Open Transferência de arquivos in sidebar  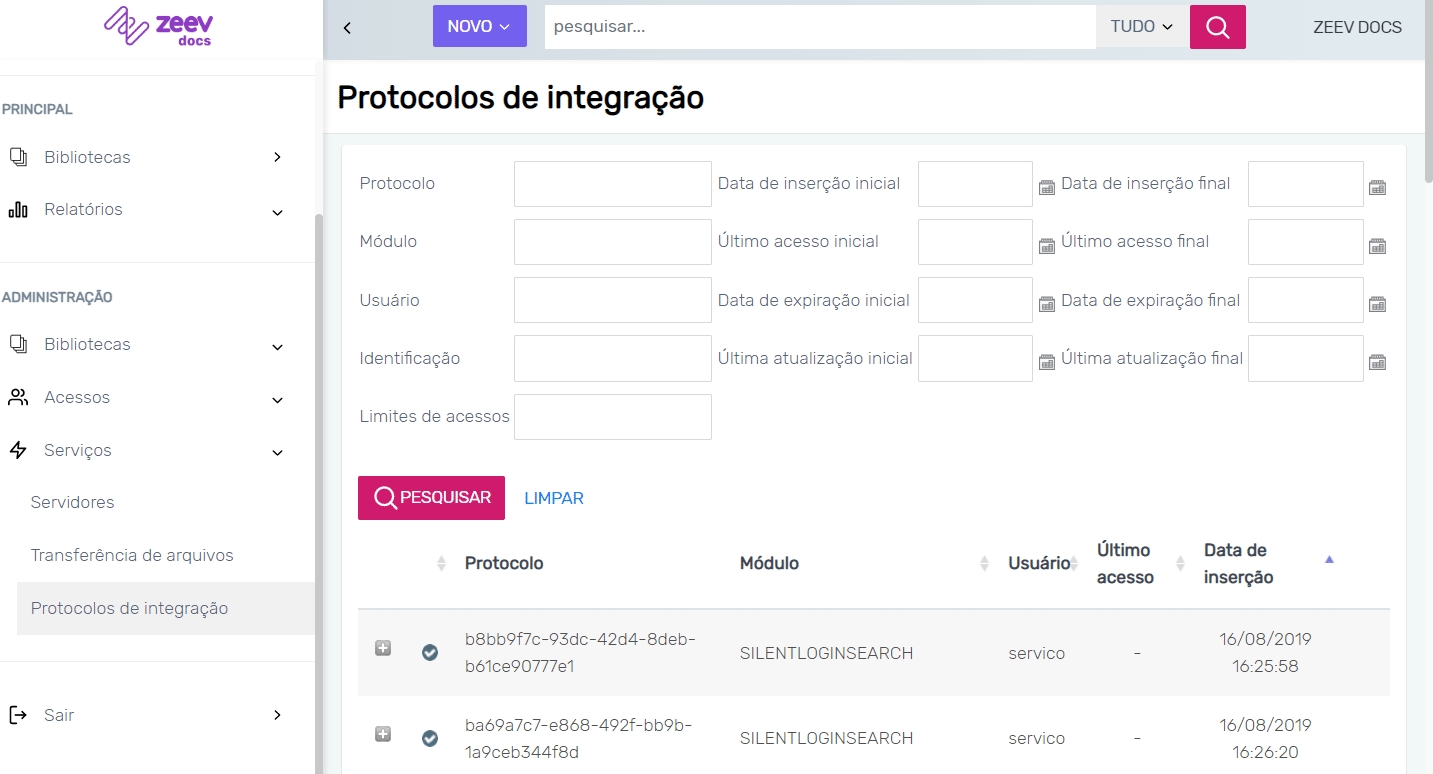pos(132,555)
